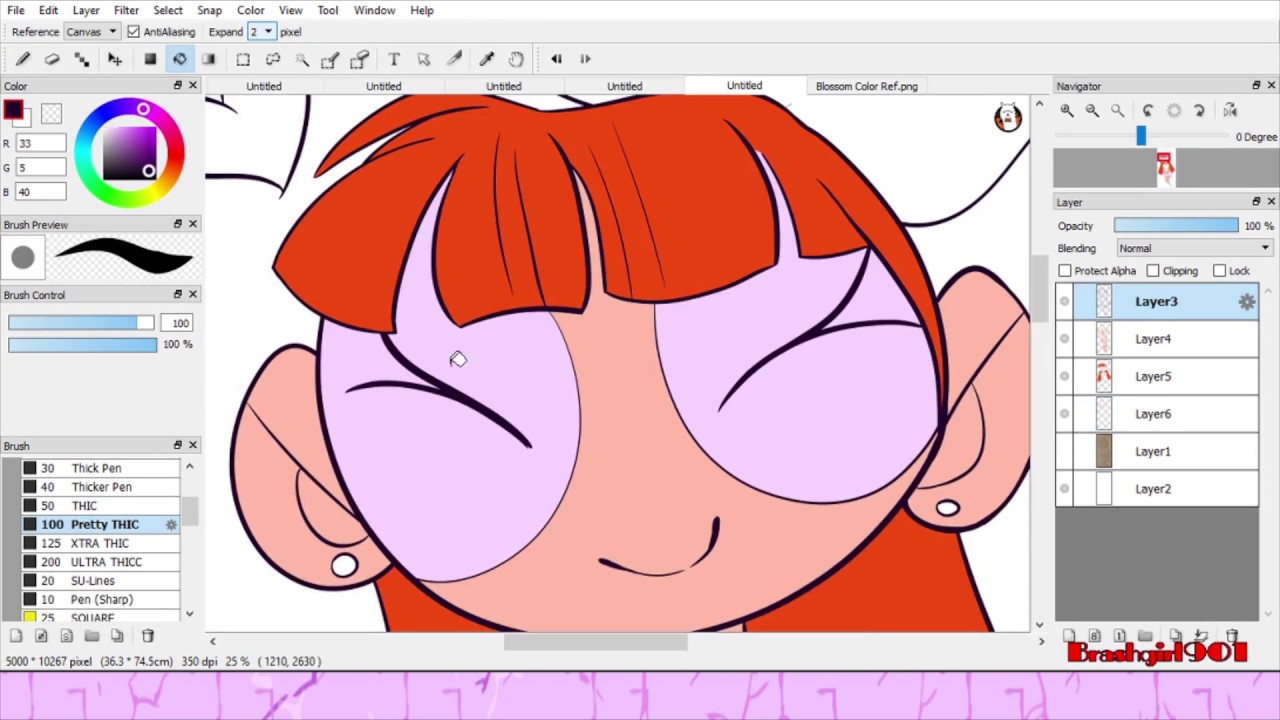
Task: Rotate canvas left in Navigator
Action: pos(1147,110)
